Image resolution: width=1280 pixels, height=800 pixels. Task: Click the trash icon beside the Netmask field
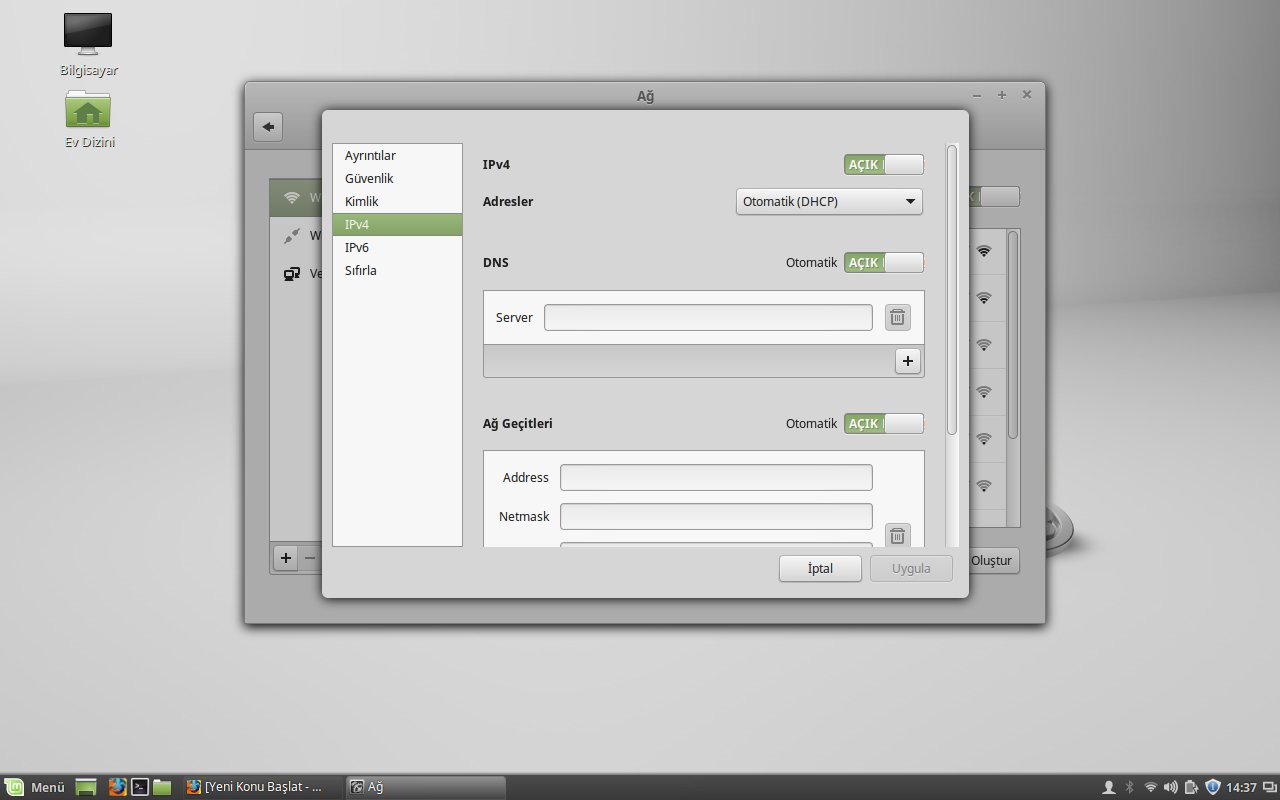[898, 536]
